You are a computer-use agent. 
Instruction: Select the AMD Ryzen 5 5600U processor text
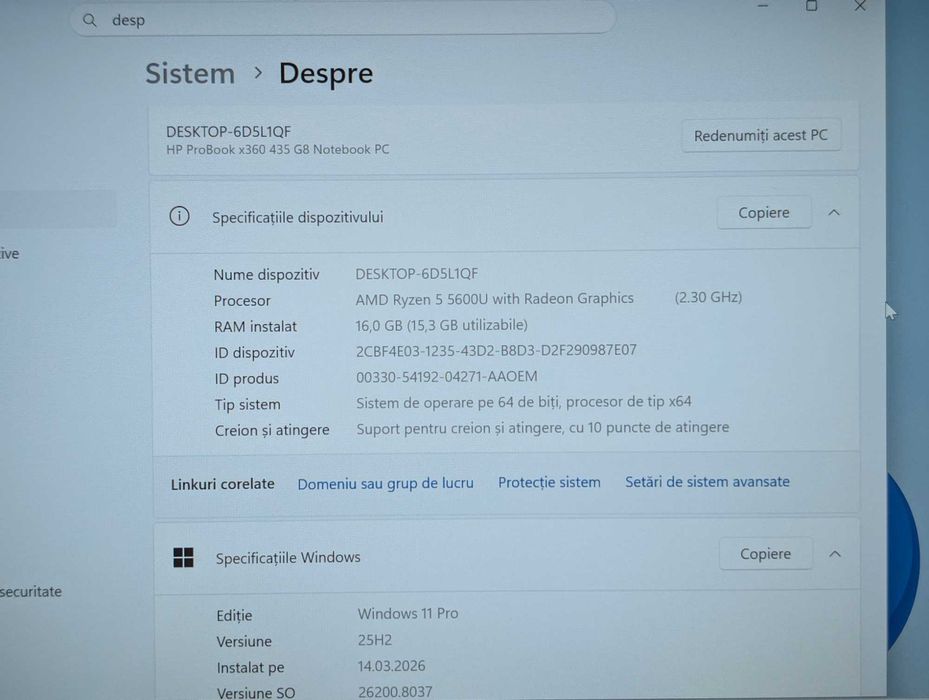(x=495, y=299)
